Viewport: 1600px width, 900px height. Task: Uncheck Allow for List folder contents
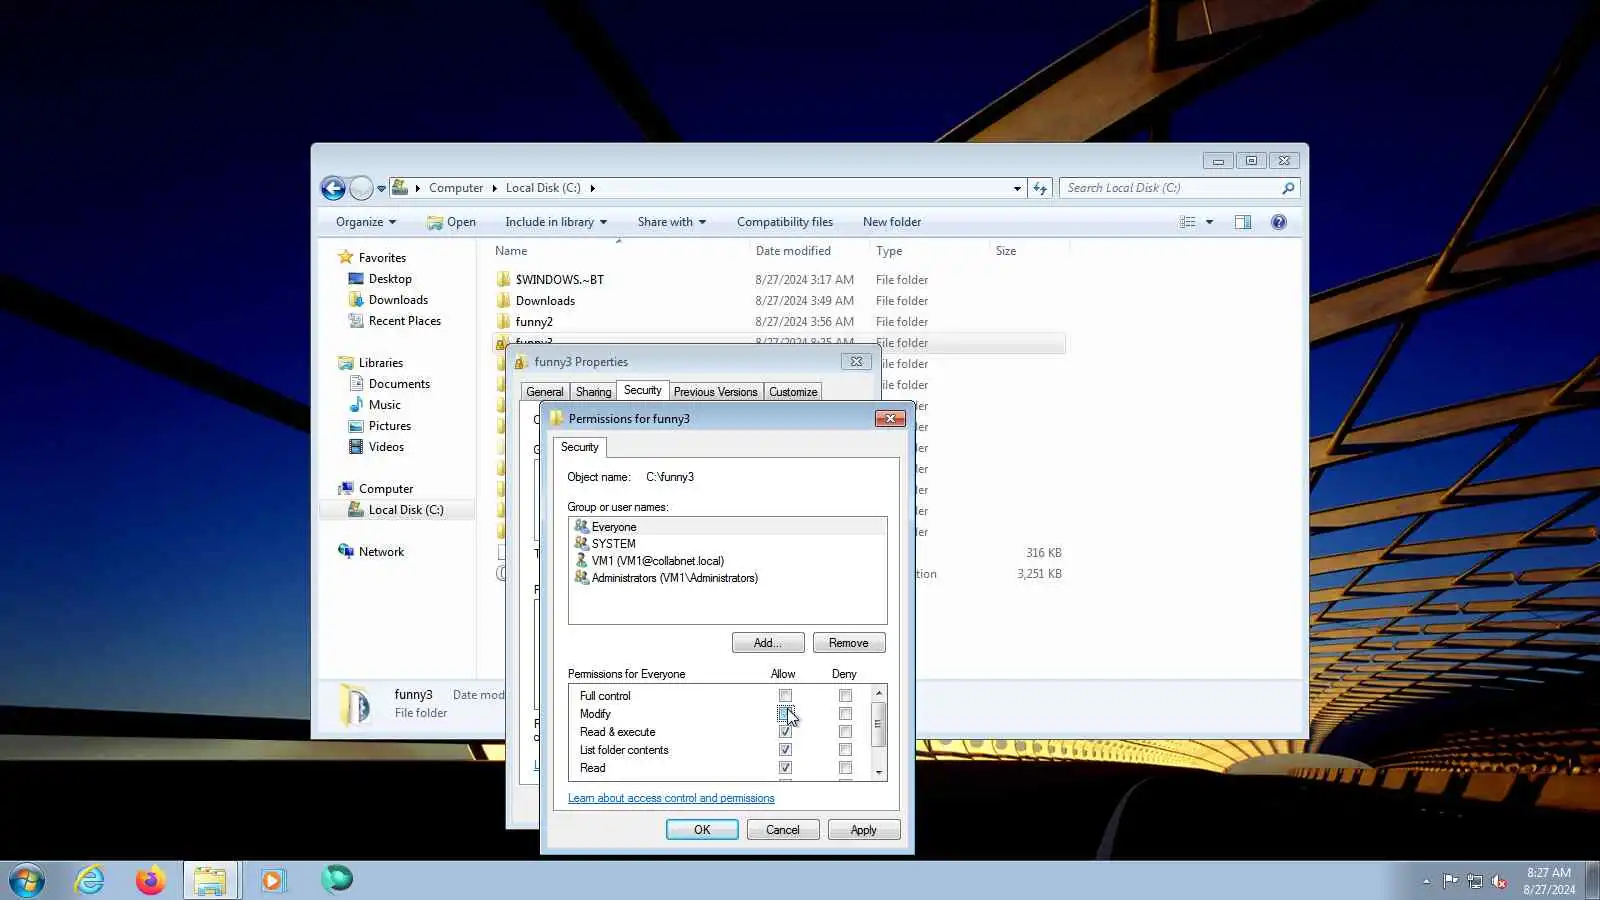[785, 750]
